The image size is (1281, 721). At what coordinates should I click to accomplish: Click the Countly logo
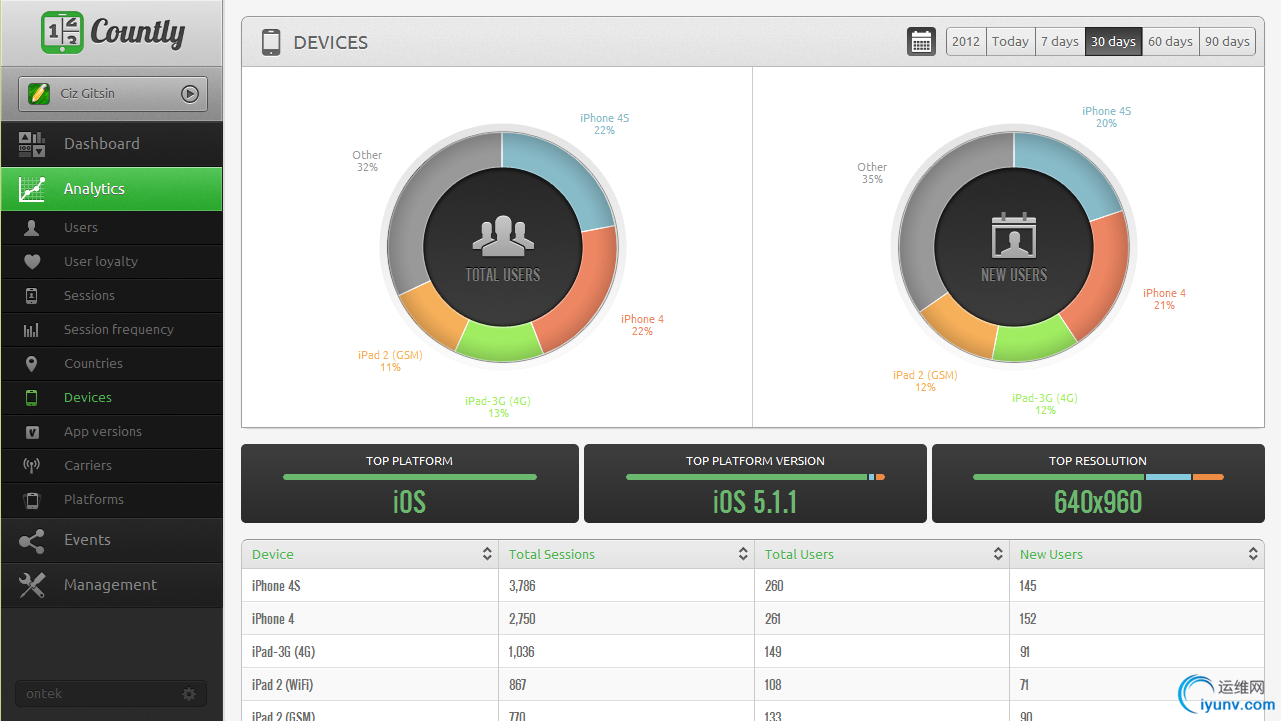112,32
